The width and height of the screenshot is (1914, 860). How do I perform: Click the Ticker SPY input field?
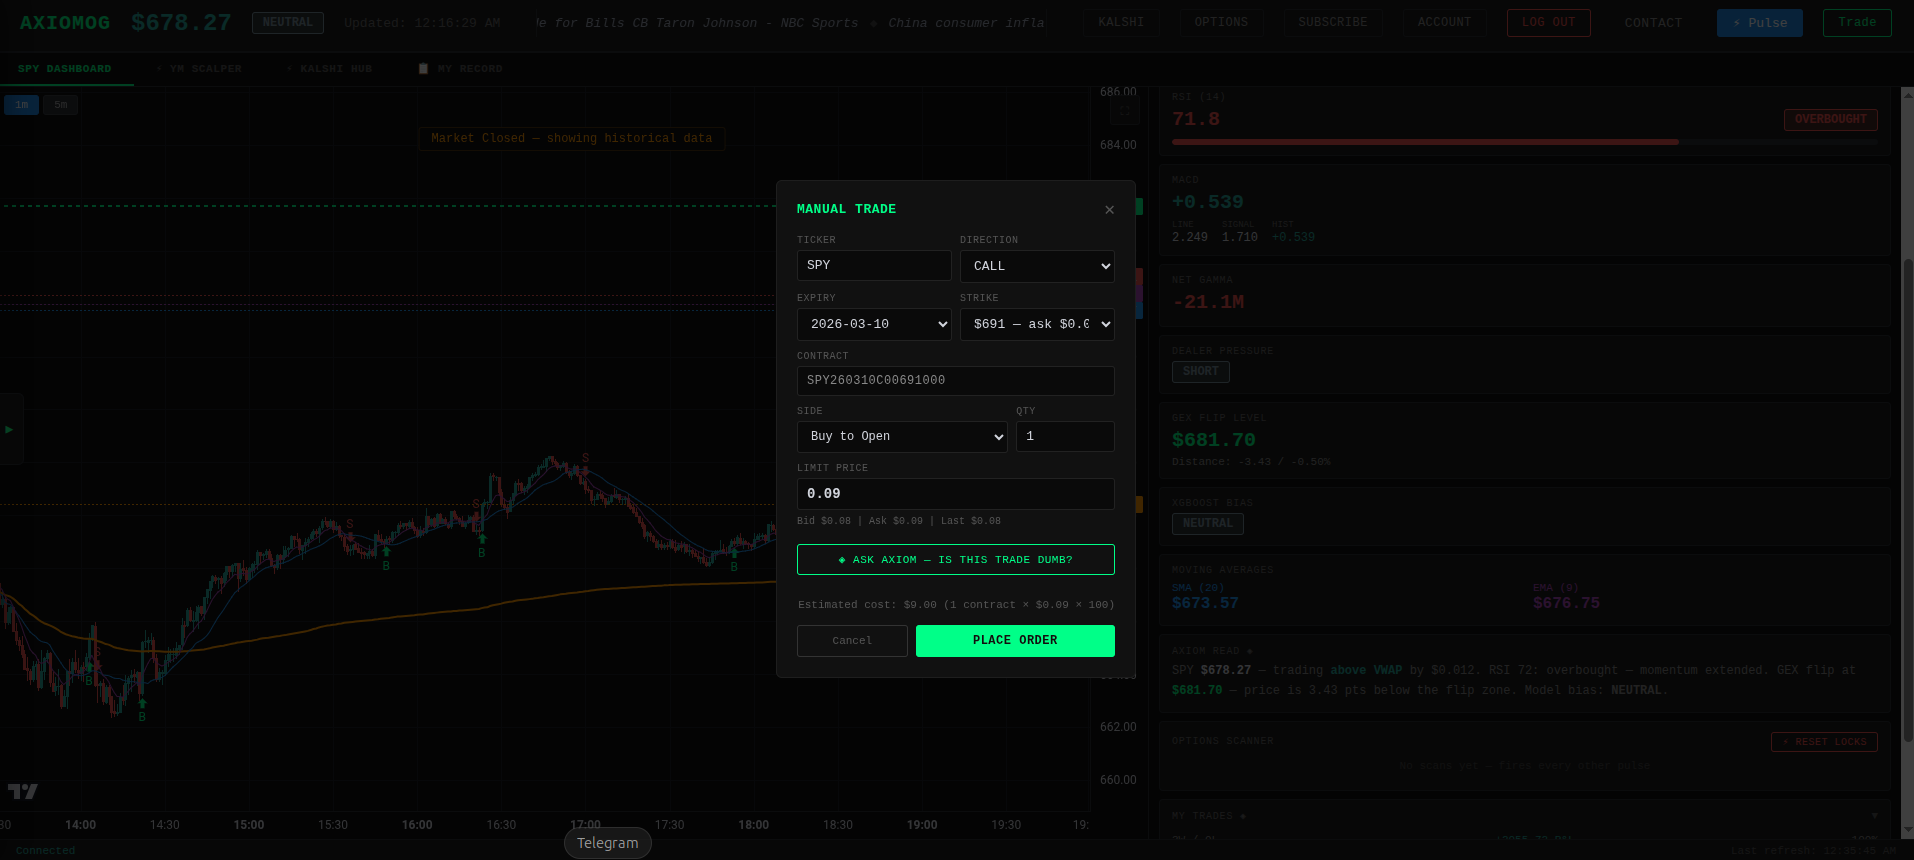(874, 265)
